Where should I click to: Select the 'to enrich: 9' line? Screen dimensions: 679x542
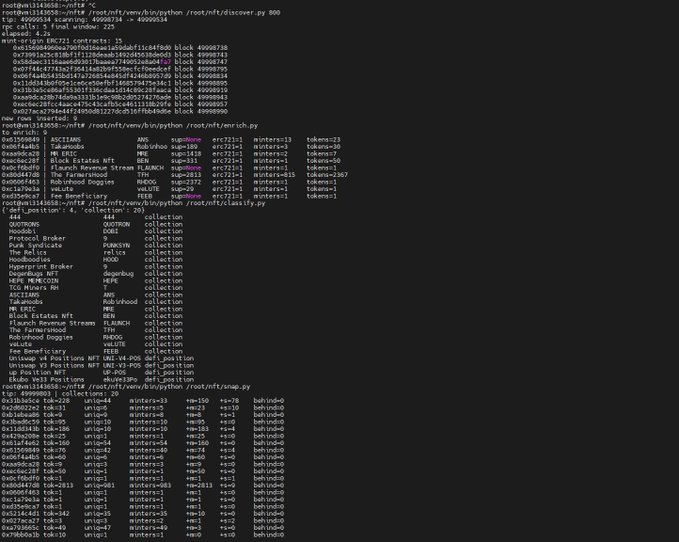pos(24,132)
